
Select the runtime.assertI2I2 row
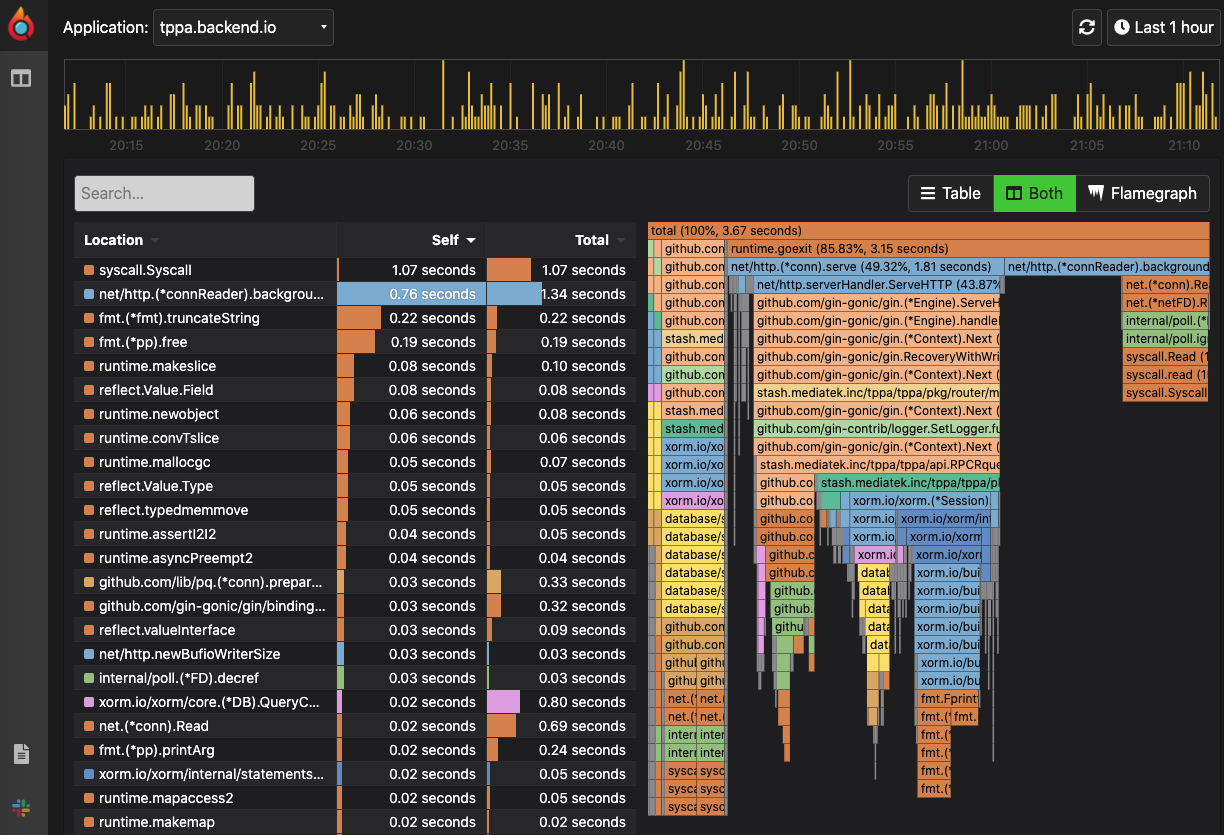[x=355, y=534]
